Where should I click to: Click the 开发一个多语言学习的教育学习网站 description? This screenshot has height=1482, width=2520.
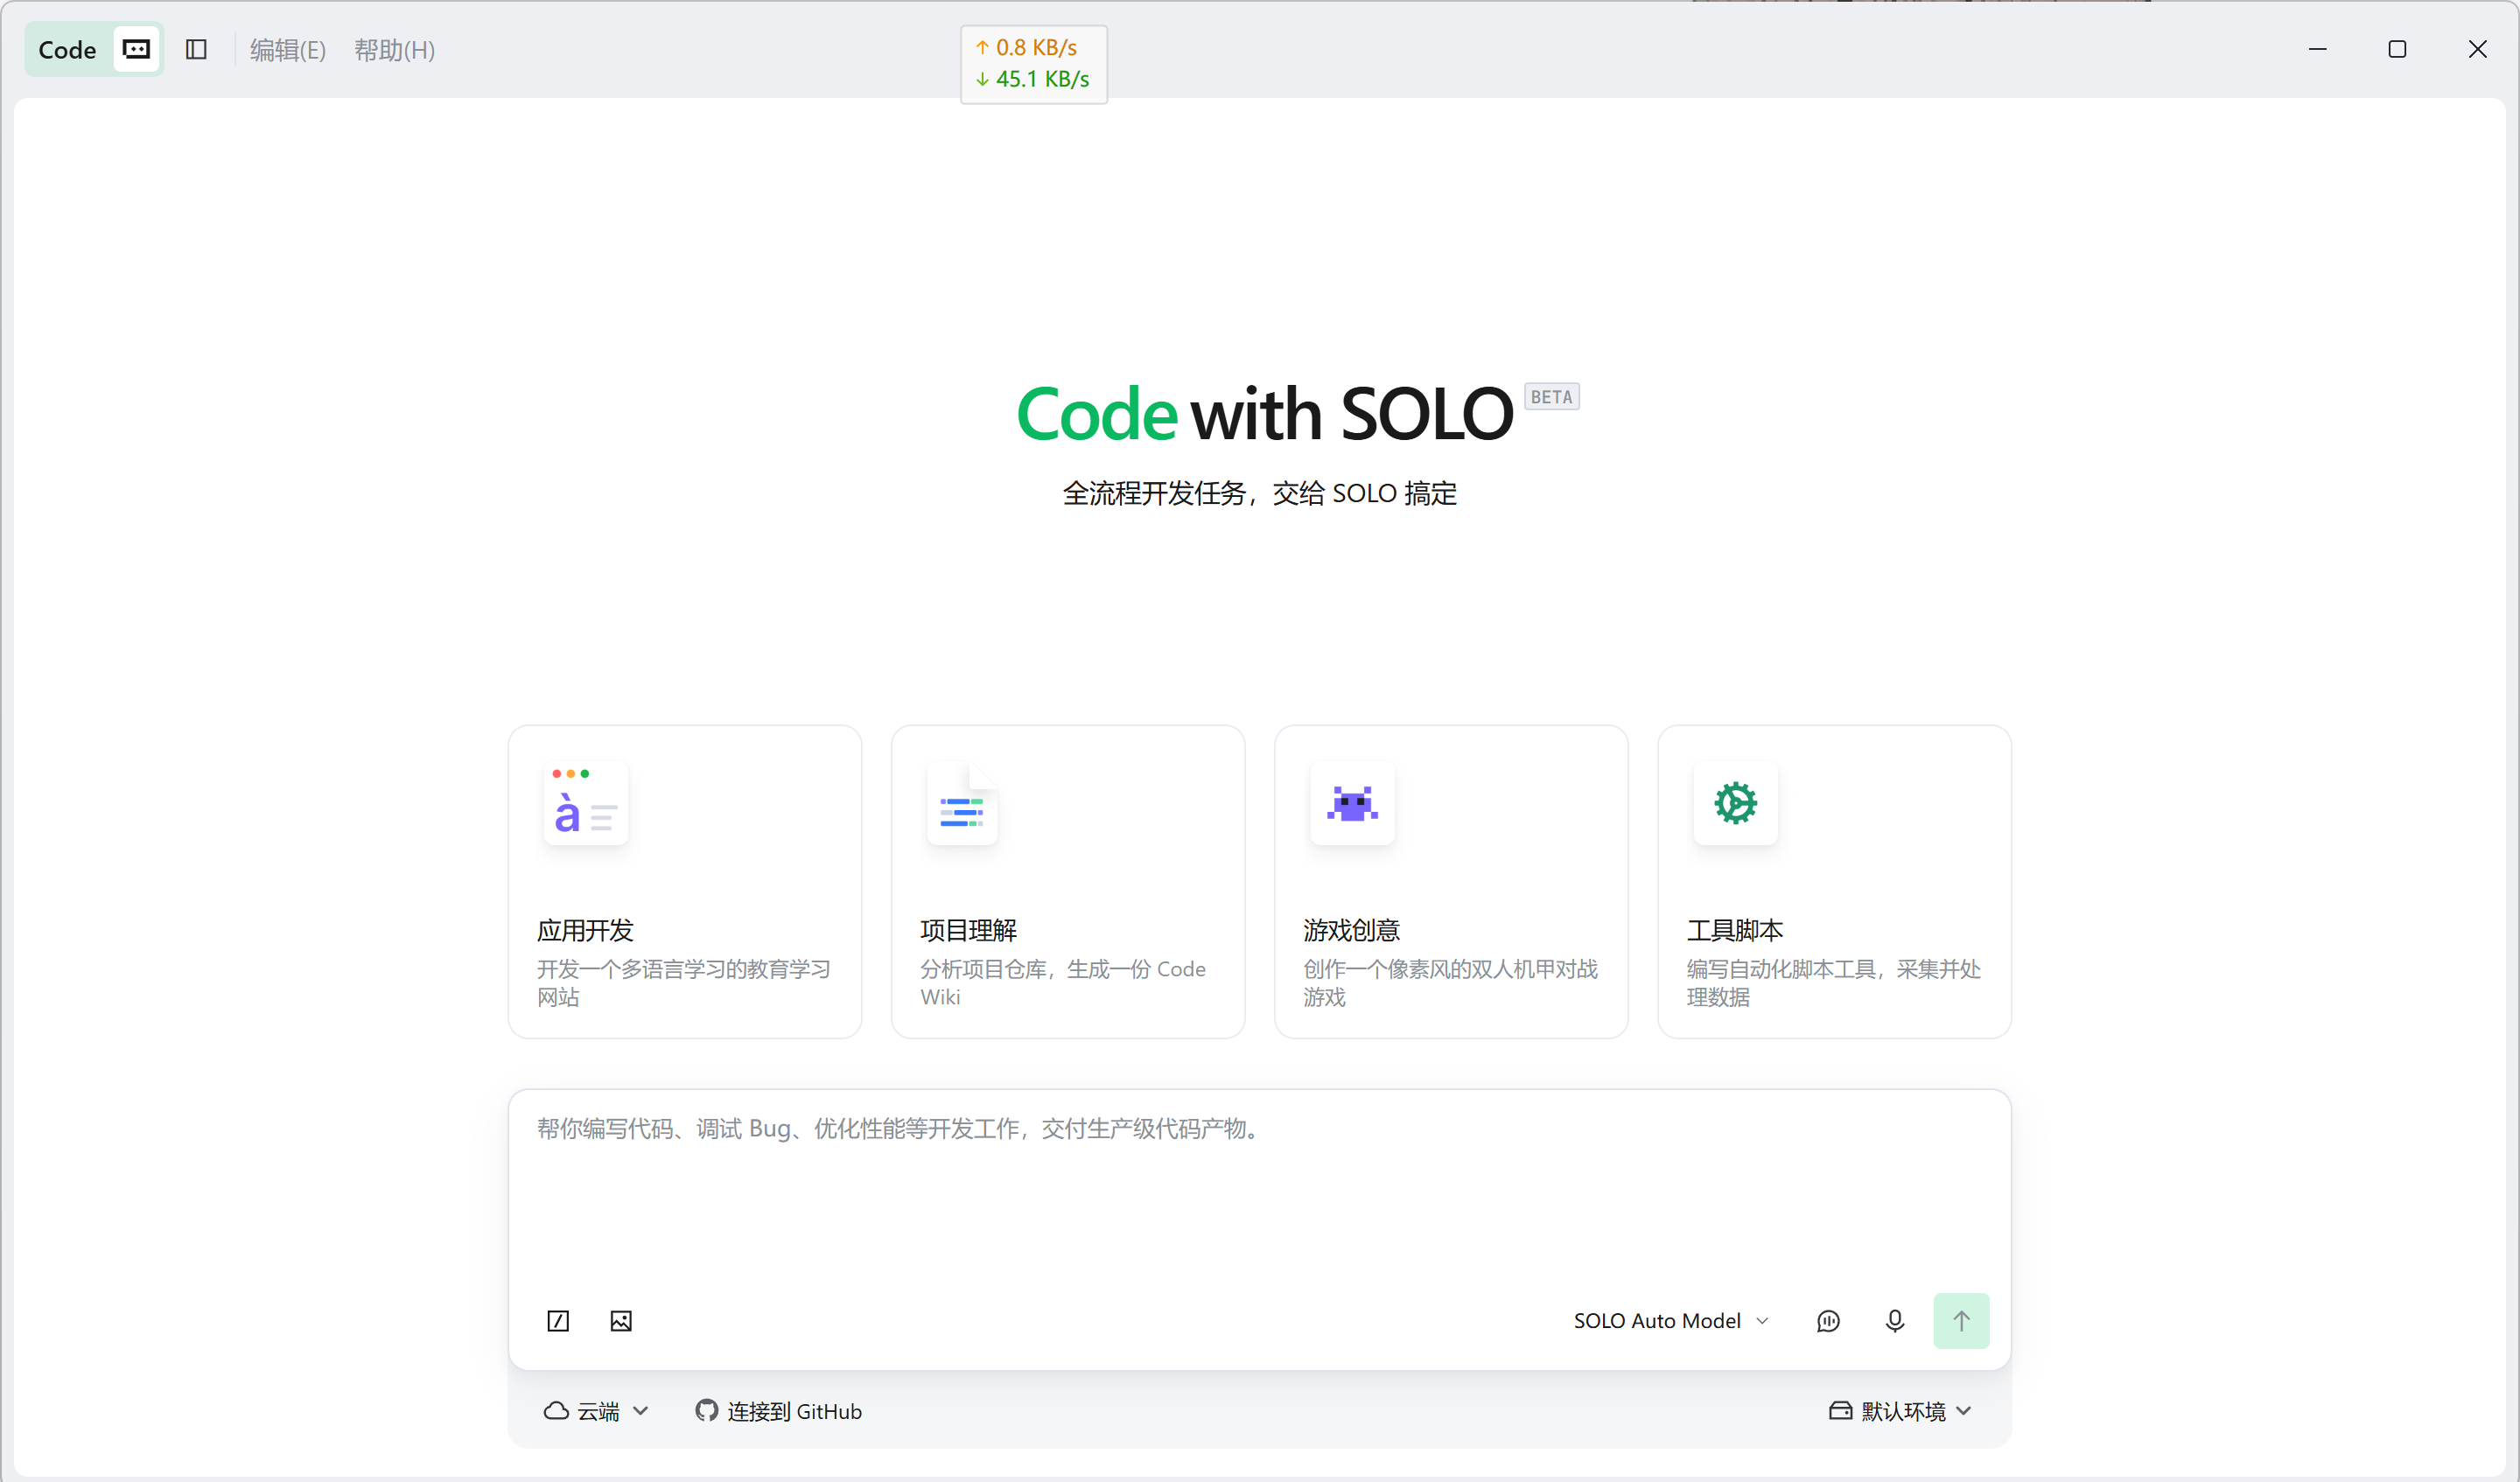point(684,983)
